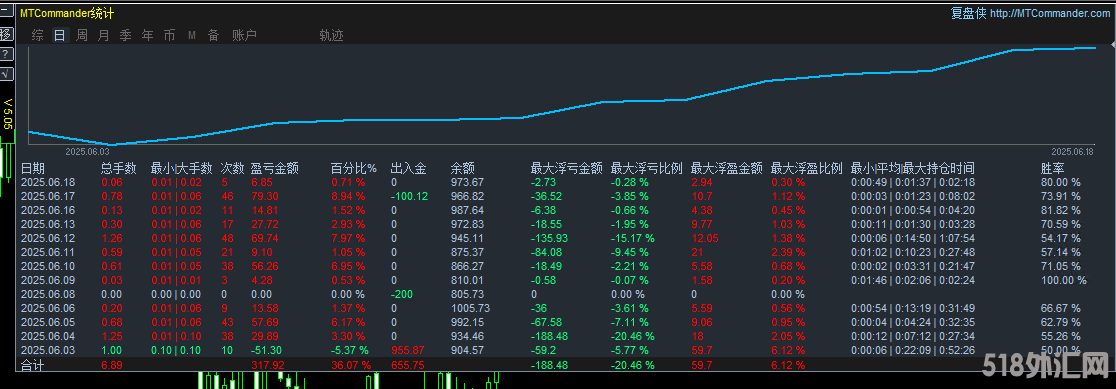The image size is (1116, 389).
Task: Click the 最小|平均|最大持仓时间 column header
Action: click(912, 169)
